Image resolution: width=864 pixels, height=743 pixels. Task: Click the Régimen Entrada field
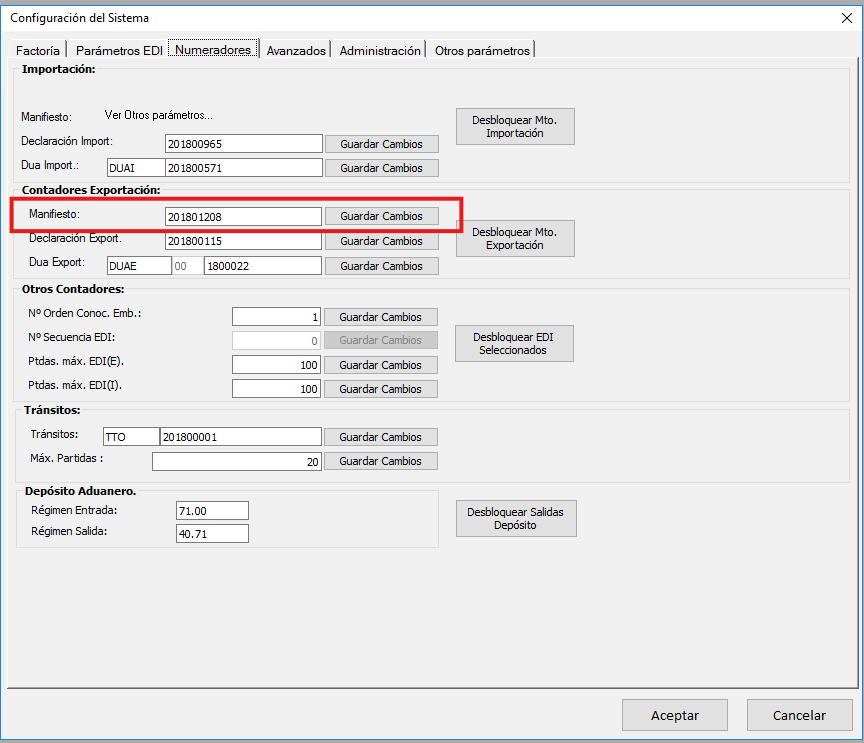[210, 511]
